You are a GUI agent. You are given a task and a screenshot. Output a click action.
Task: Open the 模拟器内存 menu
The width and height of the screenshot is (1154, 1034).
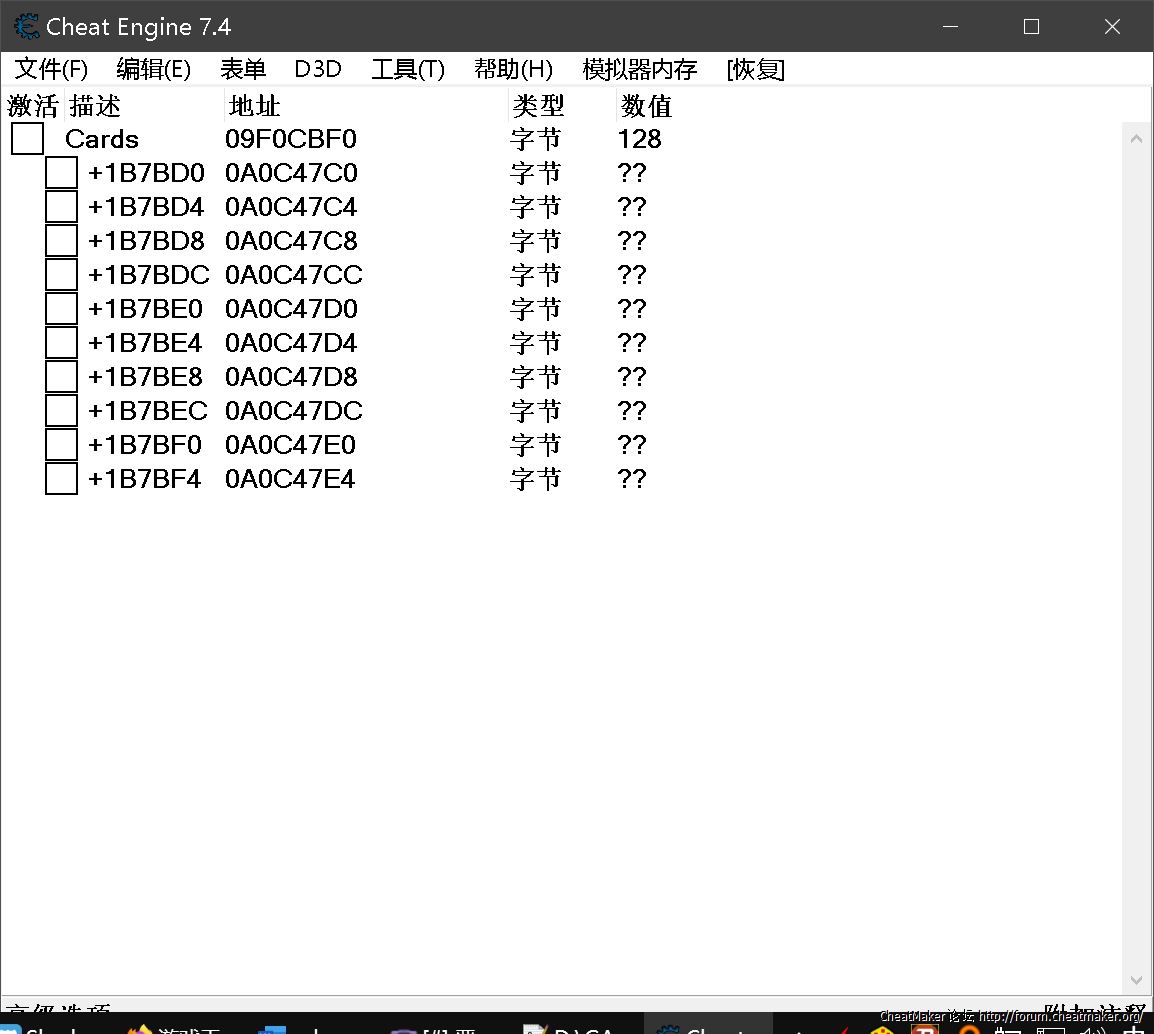click(640, 69)
